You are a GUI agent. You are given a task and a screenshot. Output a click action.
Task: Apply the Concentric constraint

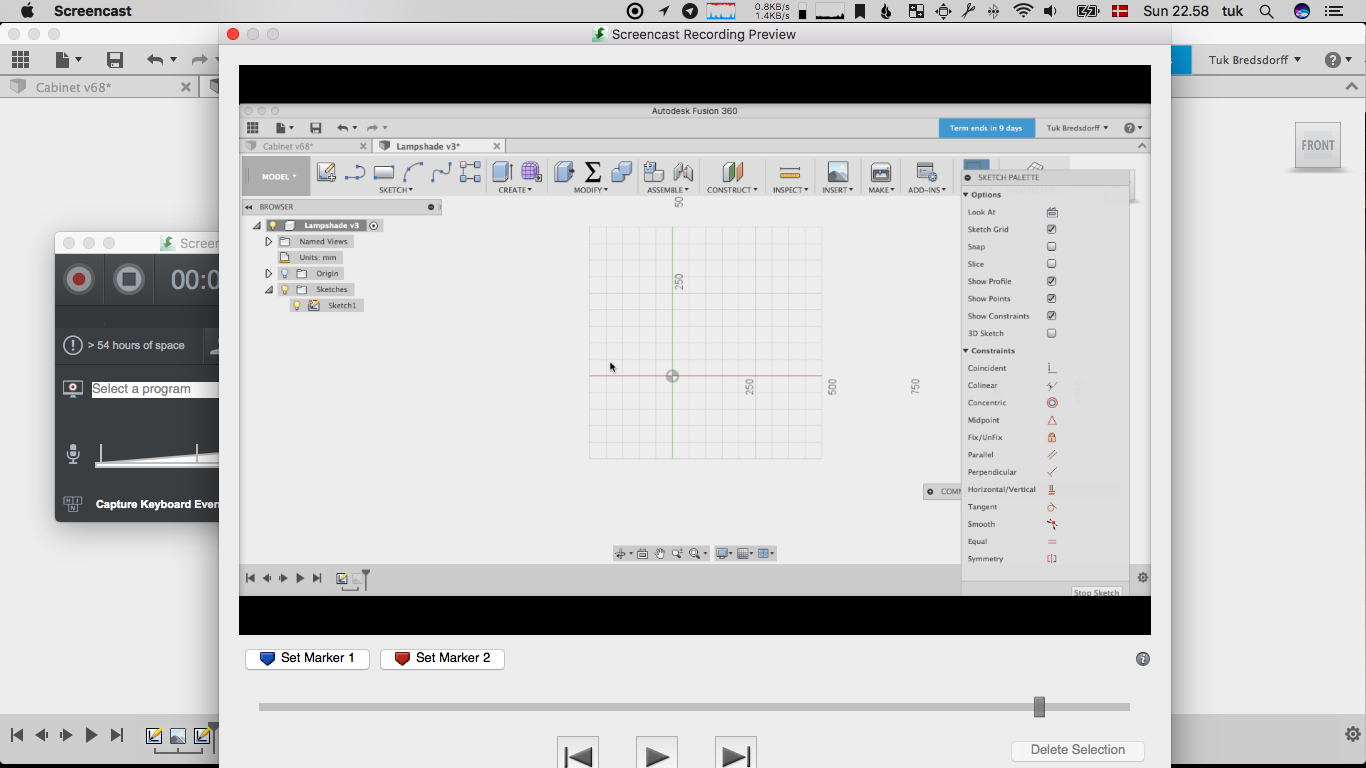[1051, 402]
